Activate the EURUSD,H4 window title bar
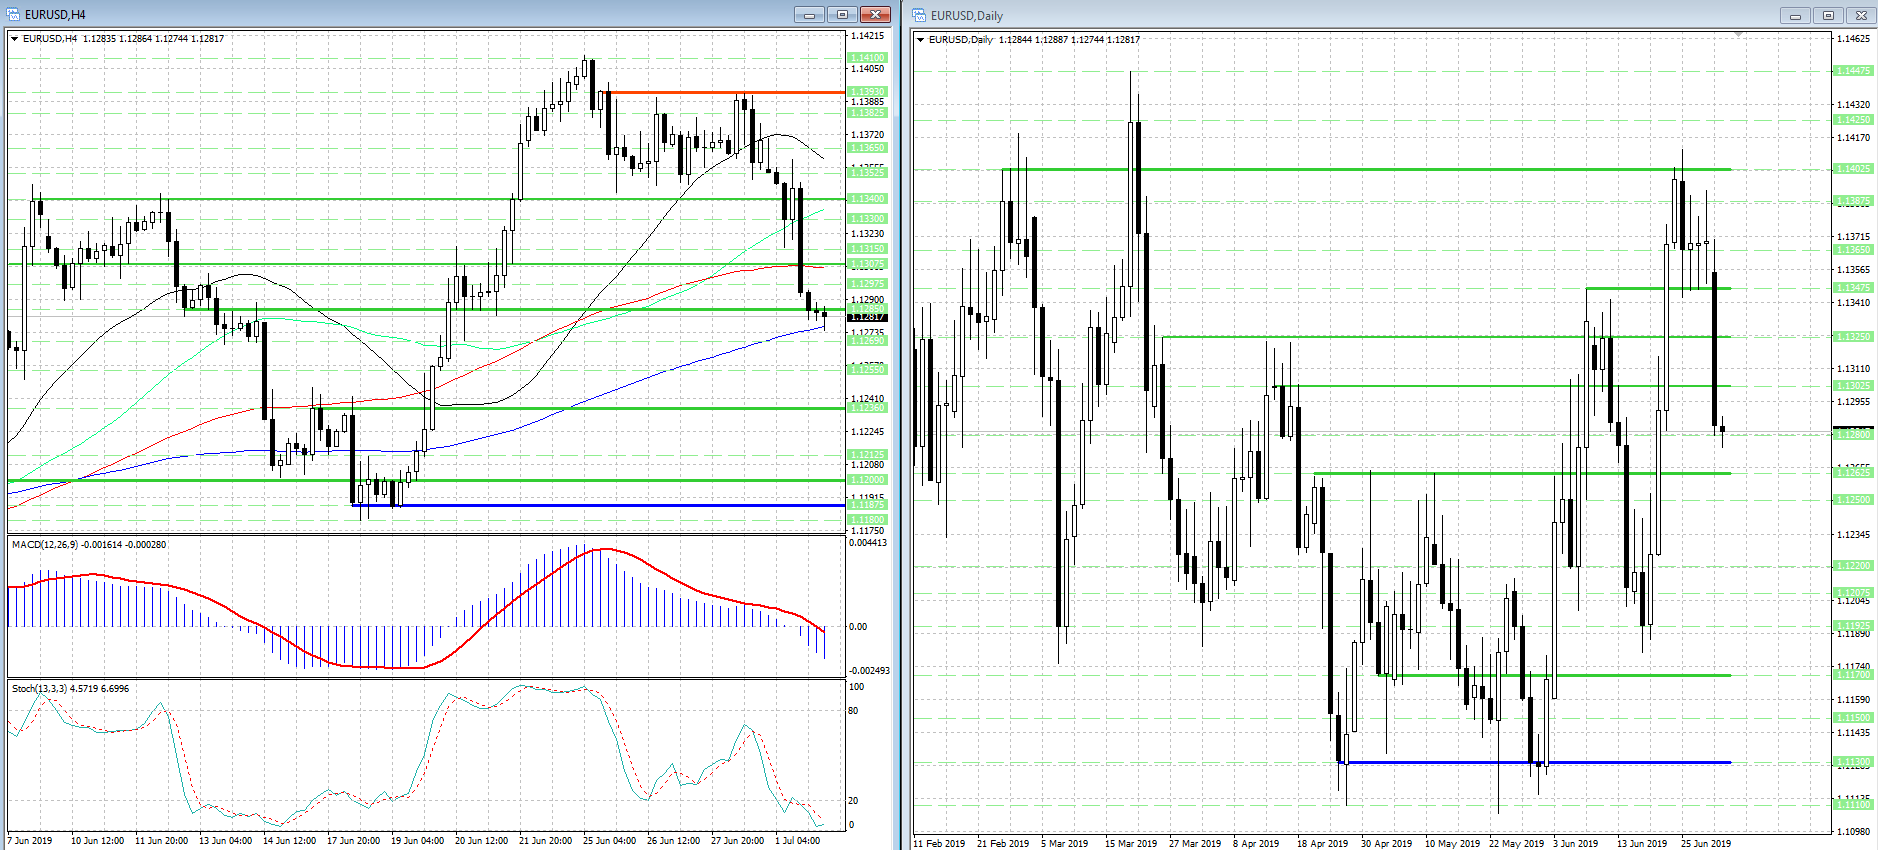The width and height of the screenshot is (1878, 850). [400, 14]
